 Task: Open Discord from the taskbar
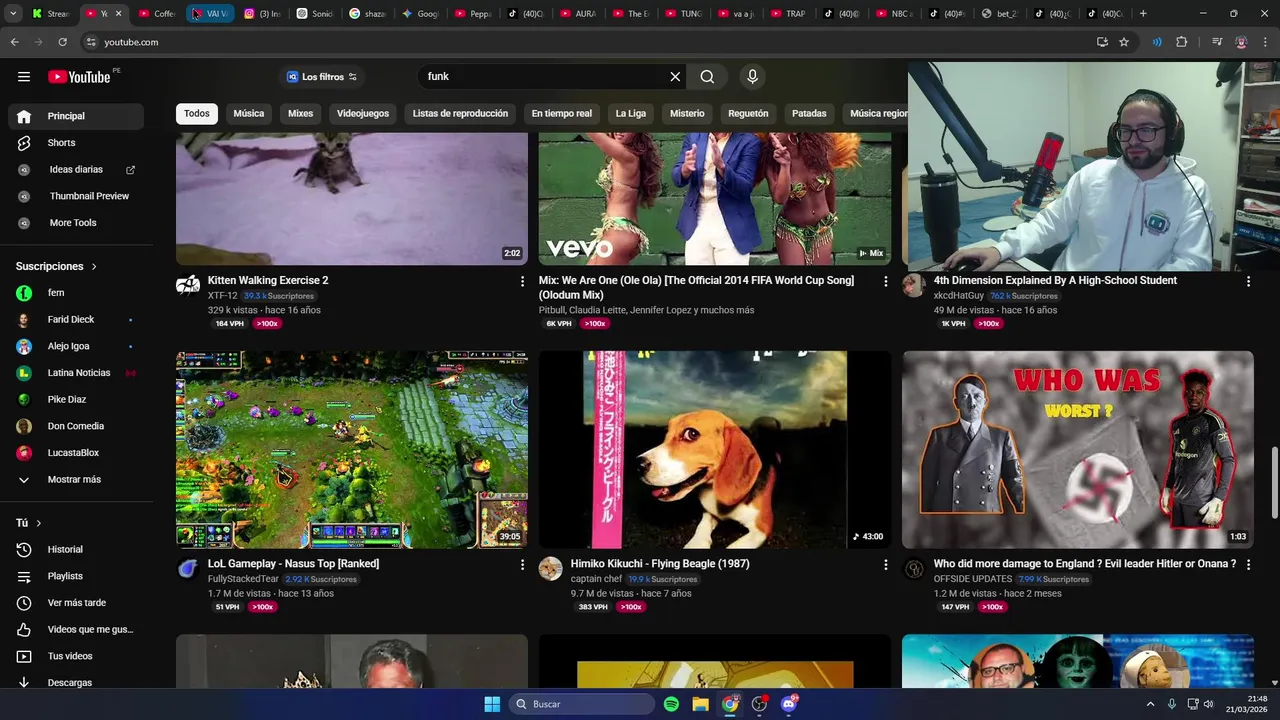coord(789,704)
